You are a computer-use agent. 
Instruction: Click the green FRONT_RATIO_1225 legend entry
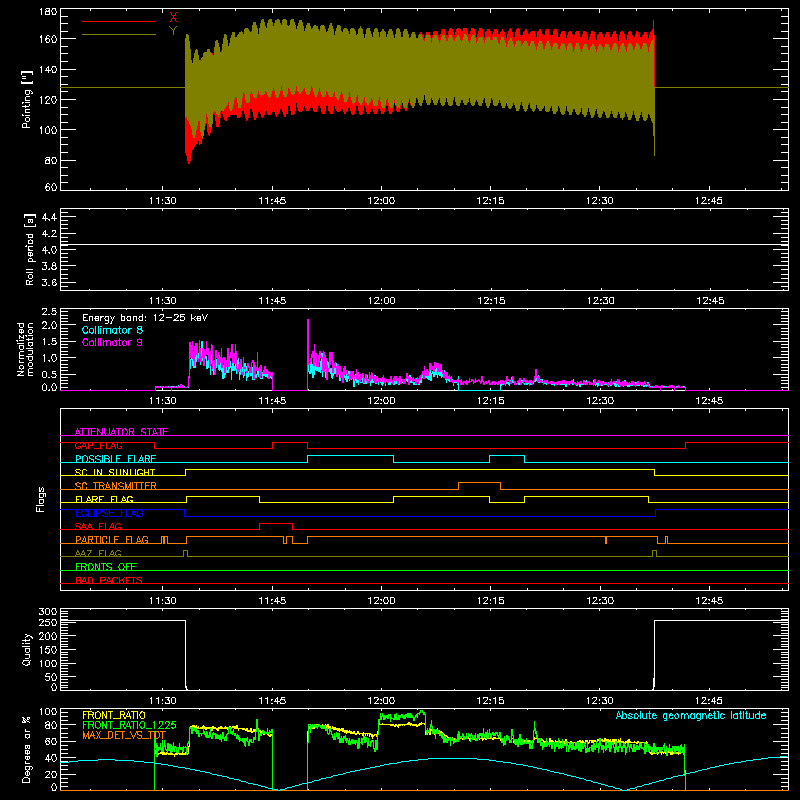pyautogui.click(x=129, y=725)
